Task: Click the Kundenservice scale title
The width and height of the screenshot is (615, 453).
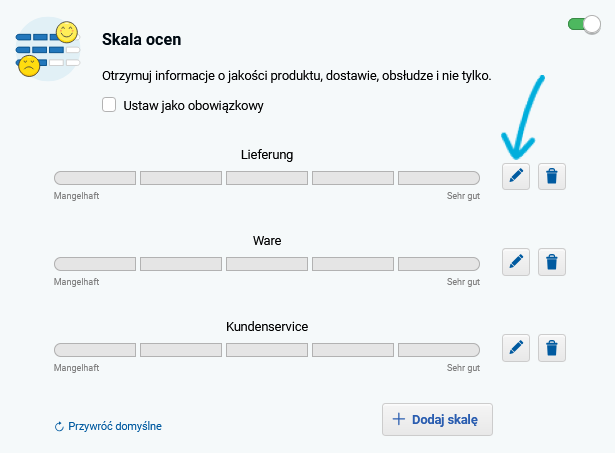Action: click(x=267, y=327)
